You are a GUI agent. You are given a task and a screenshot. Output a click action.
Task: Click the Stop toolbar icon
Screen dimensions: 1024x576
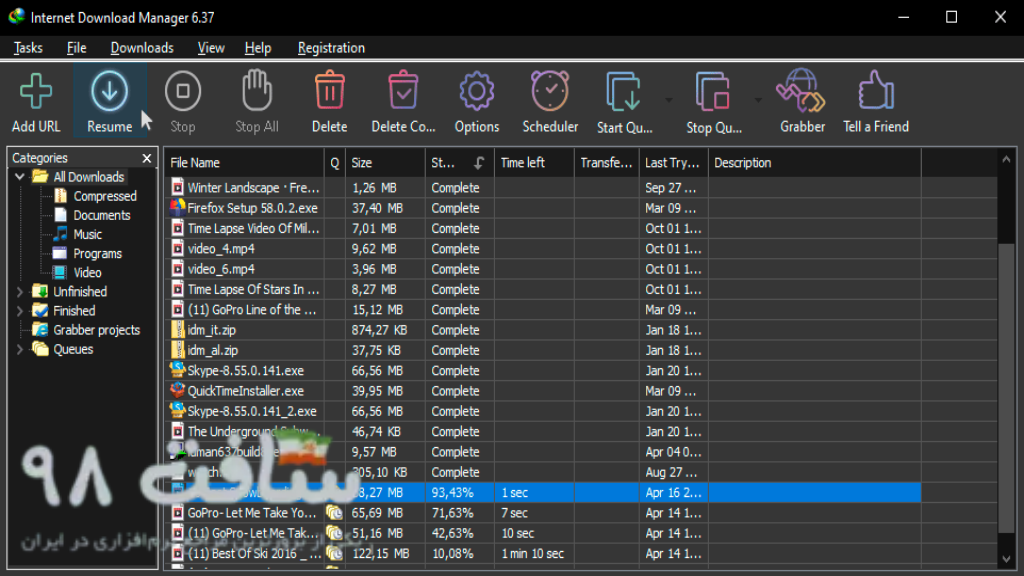click(x=183, y=91)
